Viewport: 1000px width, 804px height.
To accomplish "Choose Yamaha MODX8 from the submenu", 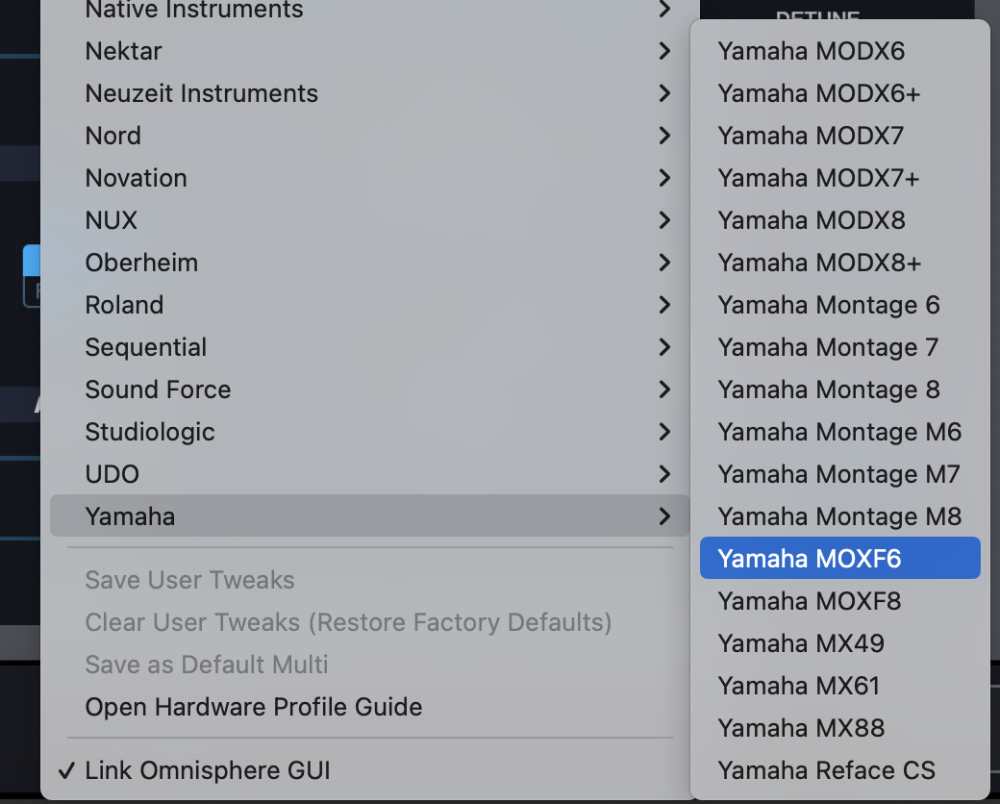I will (811, 220).
